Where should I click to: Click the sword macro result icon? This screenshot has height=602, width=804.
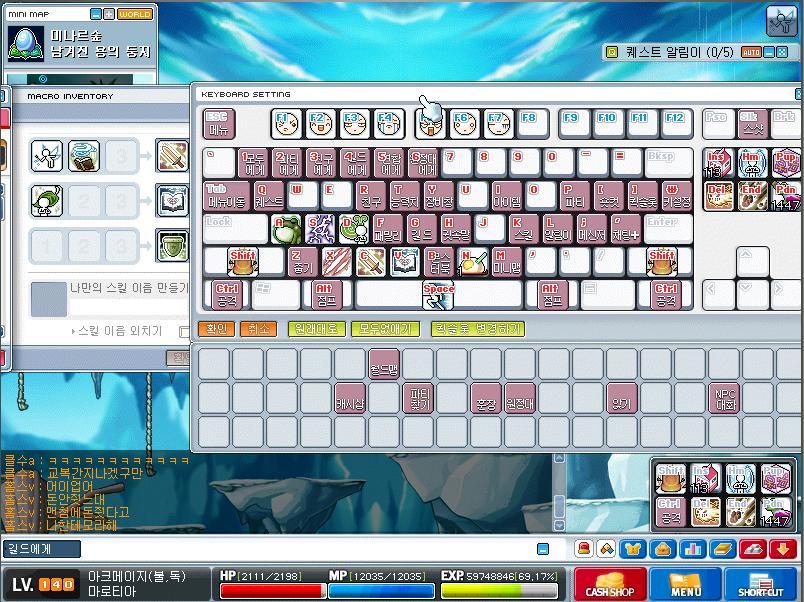(172, 156)
